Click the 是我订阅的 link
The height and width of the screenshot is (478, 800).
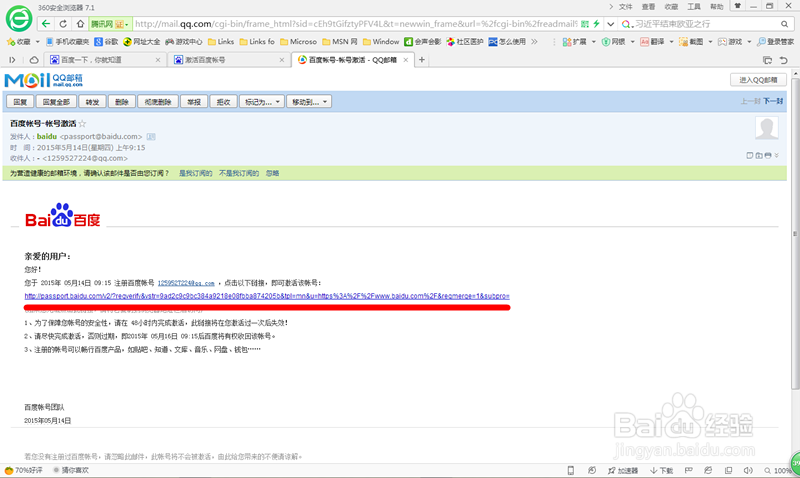click(x=195, y=173)
